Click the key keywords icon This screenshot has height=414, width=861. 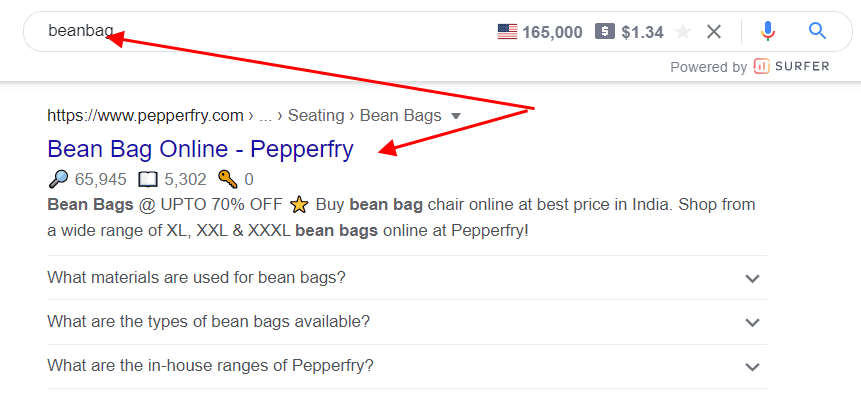point(227,180)
